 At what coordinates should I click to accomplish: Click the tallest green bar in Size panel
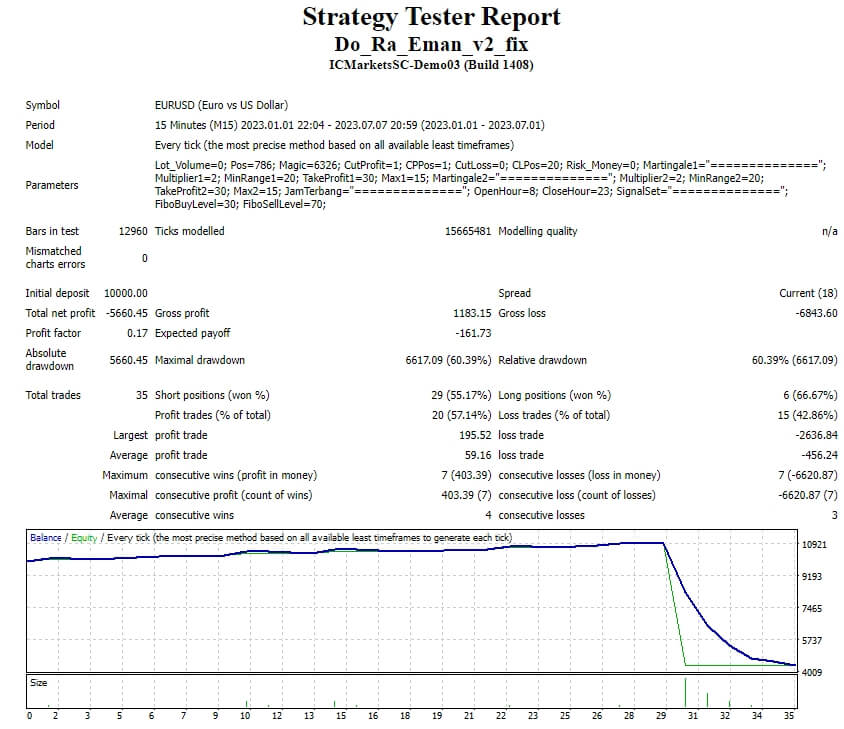(x=685, y=691)
